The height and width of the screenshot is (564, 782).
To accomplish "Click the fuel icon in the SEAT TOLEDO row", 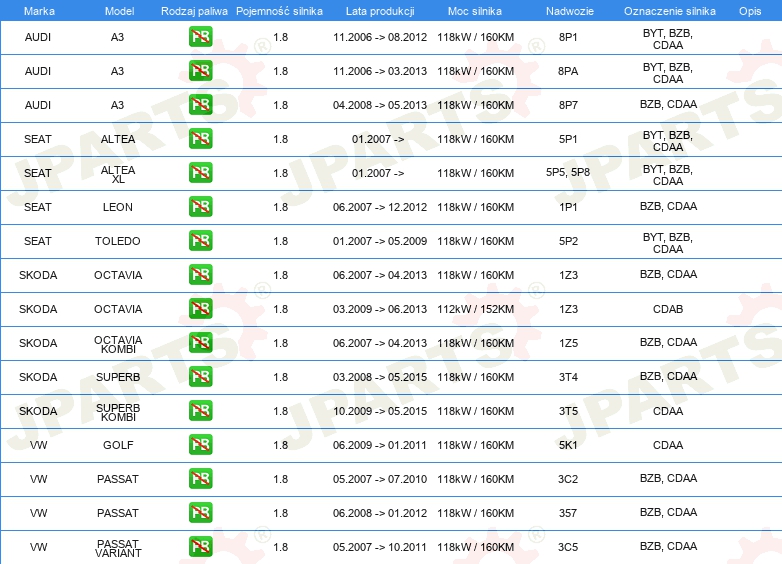I will point(200,241).
